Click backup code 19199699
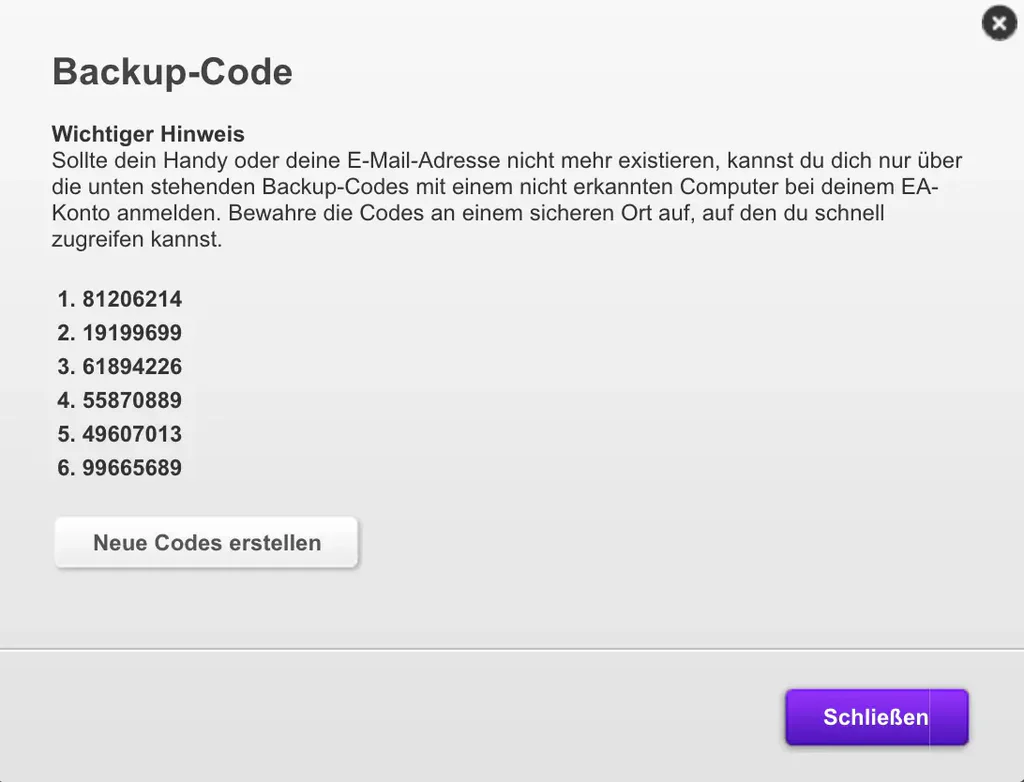The image size is (1024, 782). pos(132,333)
